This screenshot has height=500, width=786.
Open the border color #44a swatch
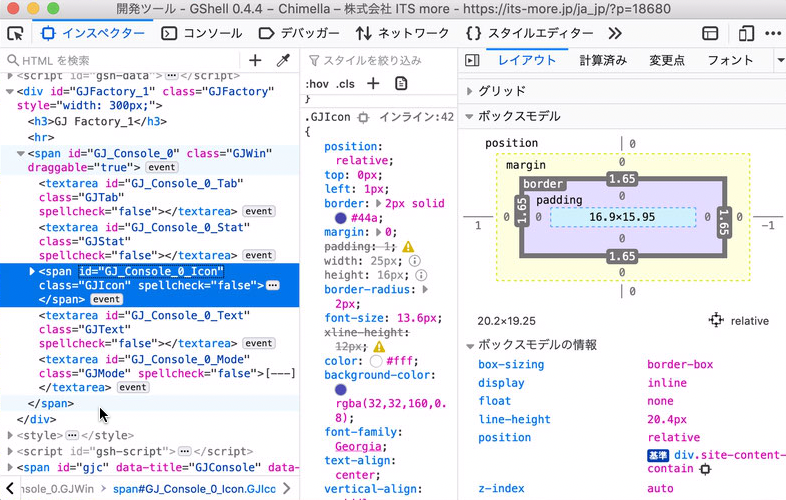coord(341,217)
